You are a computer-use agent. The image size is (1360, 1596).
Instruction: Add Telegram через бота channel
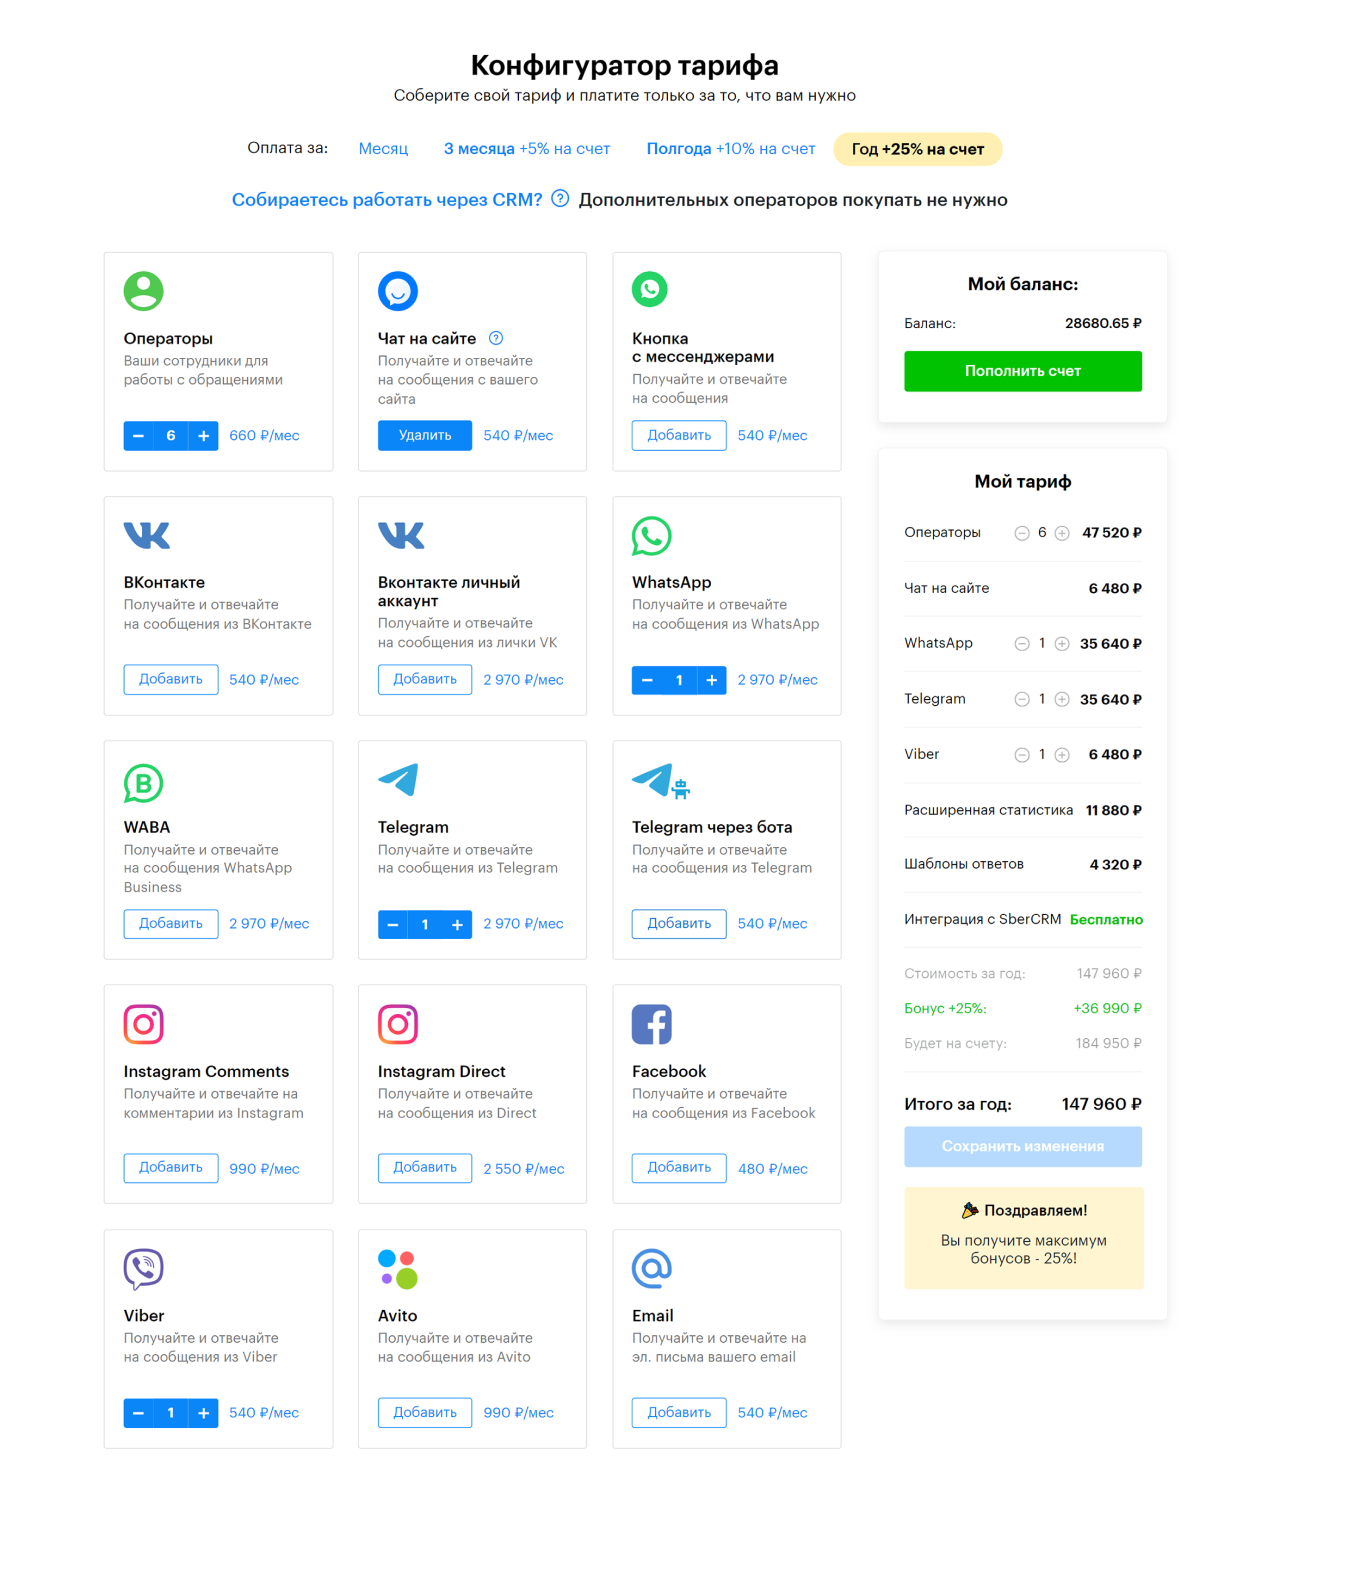coord(679,923)
